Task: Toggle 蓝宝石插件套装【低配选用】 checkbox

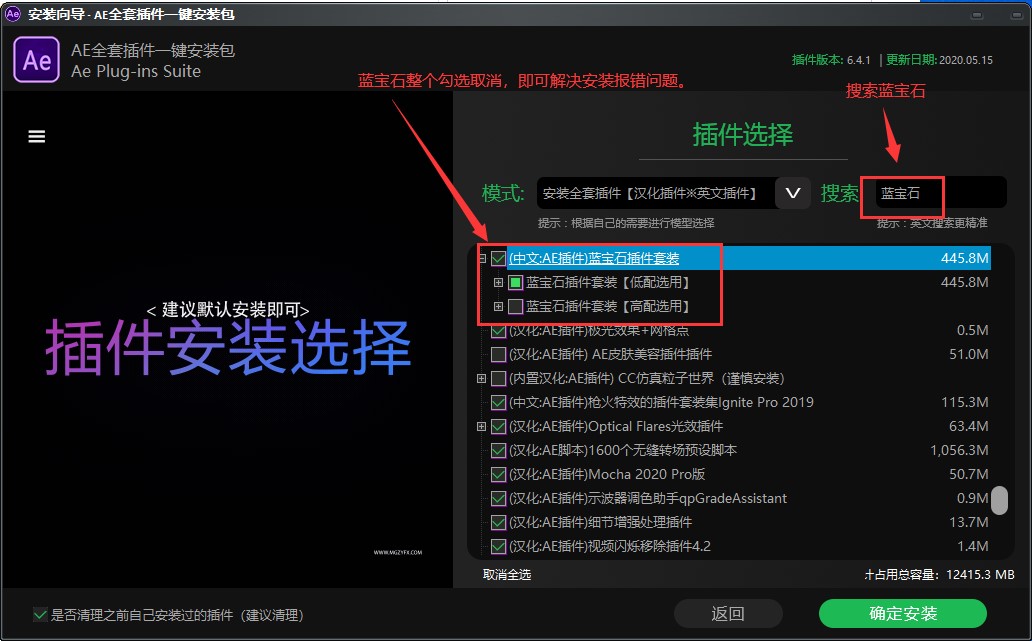Action: (x=515, y=283)
